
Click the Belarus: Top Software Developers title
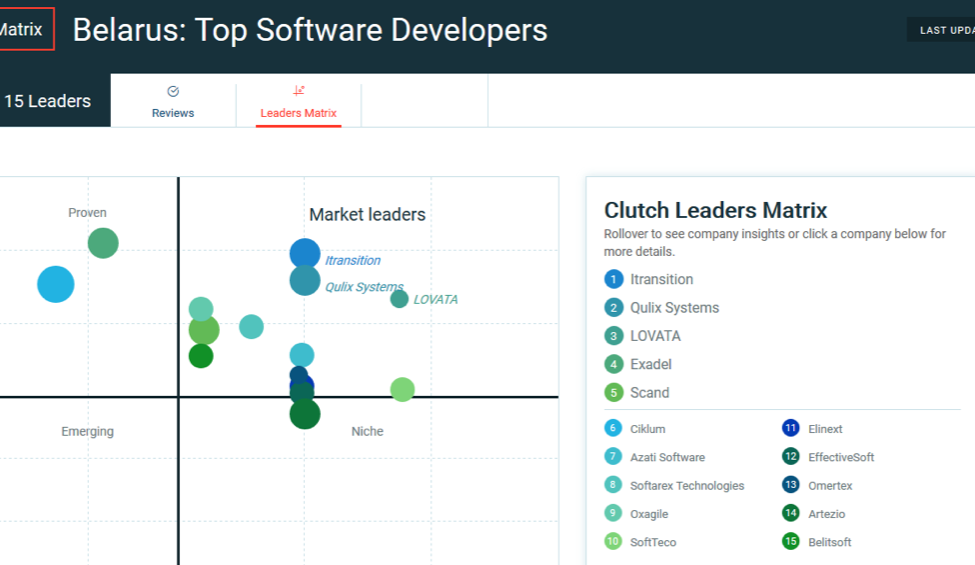click(x=310, y=30)
